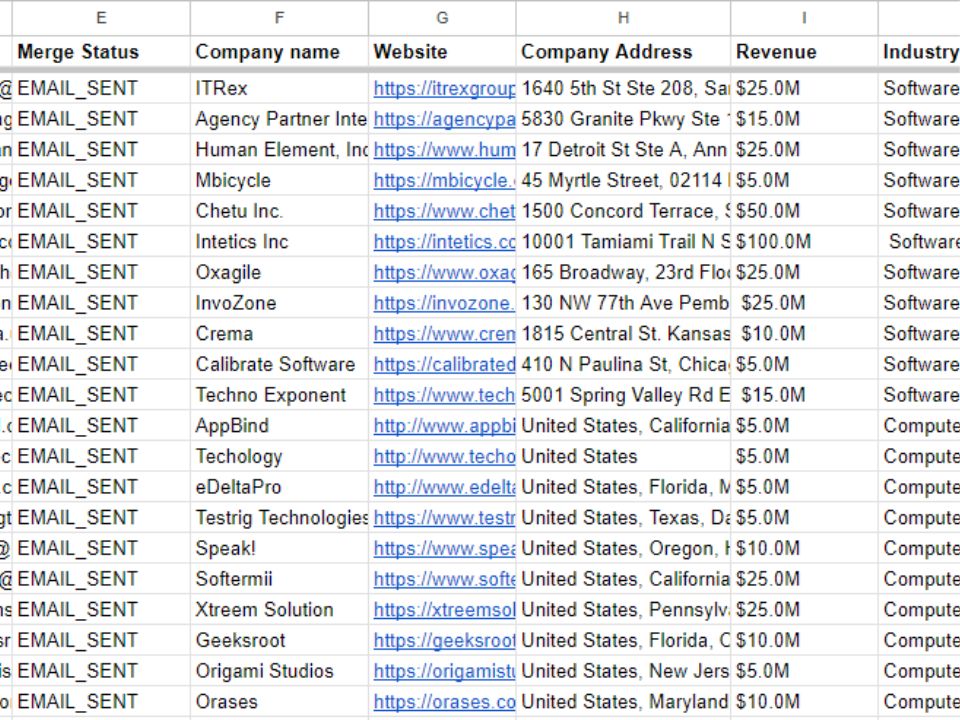Select the Orases company name cell
Image resolution: width=960 pixels, height=720 pixels.
[x=279, y=702]
